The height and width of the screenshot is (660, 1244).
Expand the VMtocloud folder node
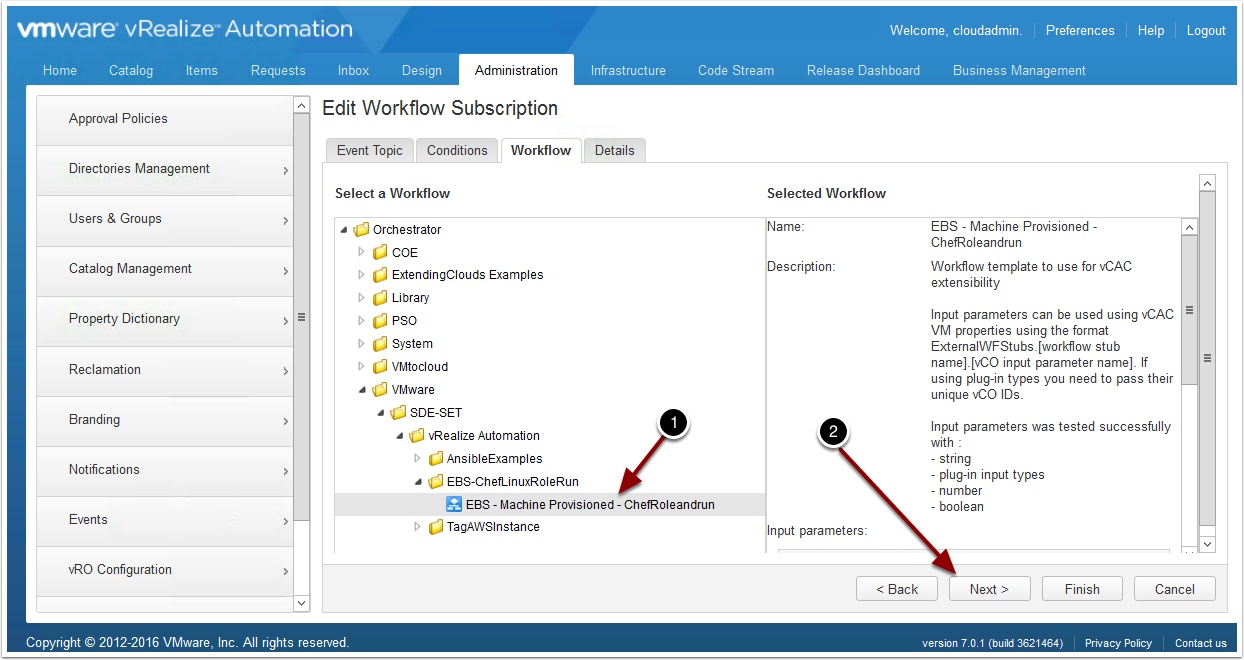[362, 367]
